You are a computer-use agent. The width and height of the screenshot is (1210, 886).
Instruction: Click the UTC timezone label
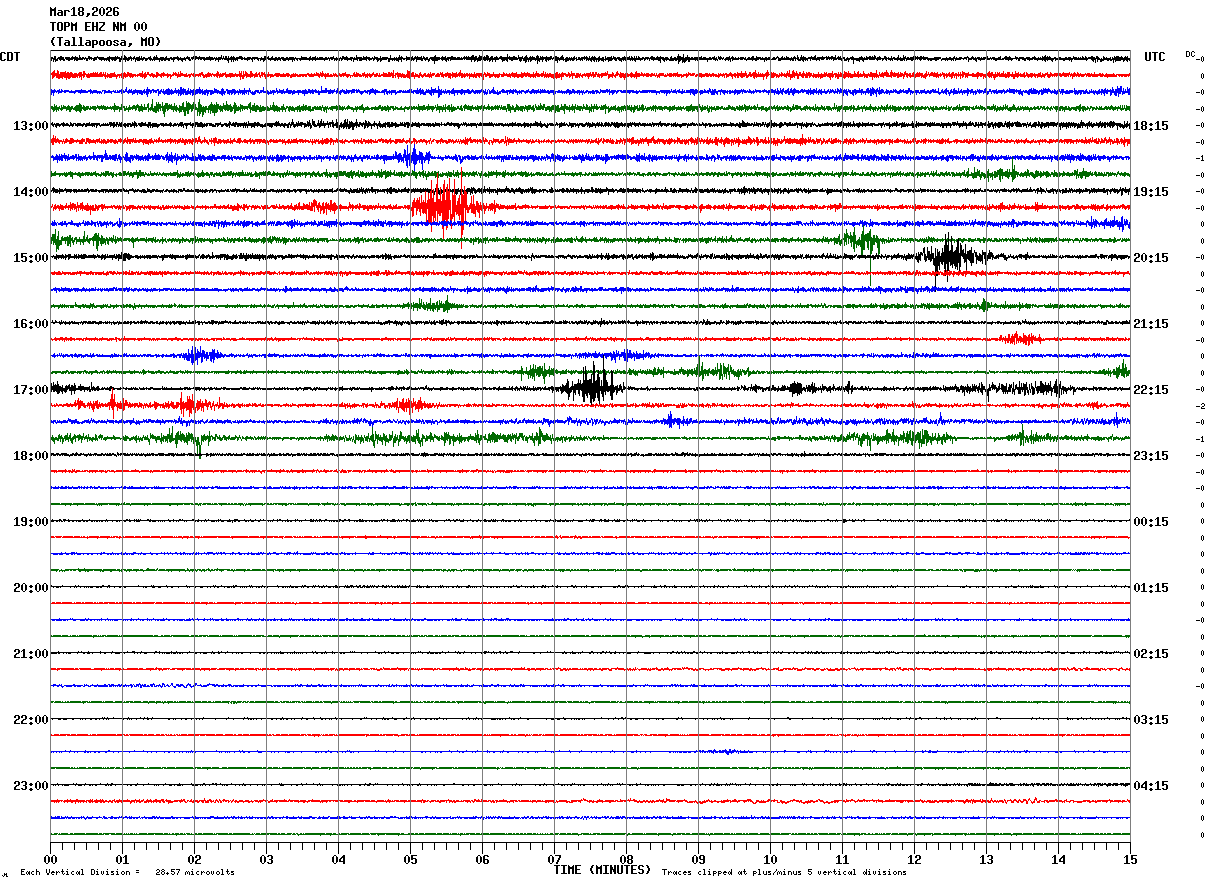tap(1155, 57)
